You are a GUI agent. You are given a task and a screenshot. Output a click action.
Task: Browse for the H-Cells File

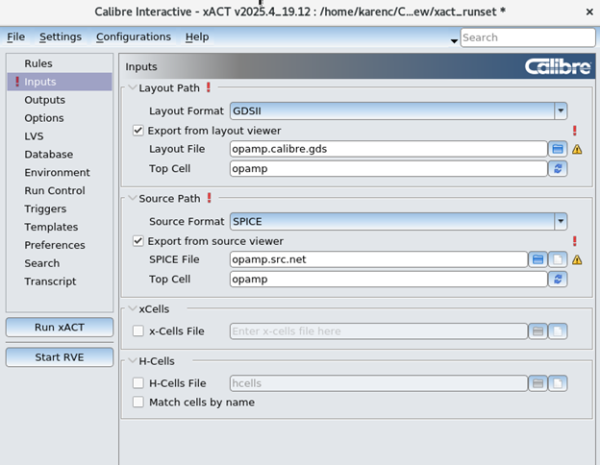(x=538, y=383)
